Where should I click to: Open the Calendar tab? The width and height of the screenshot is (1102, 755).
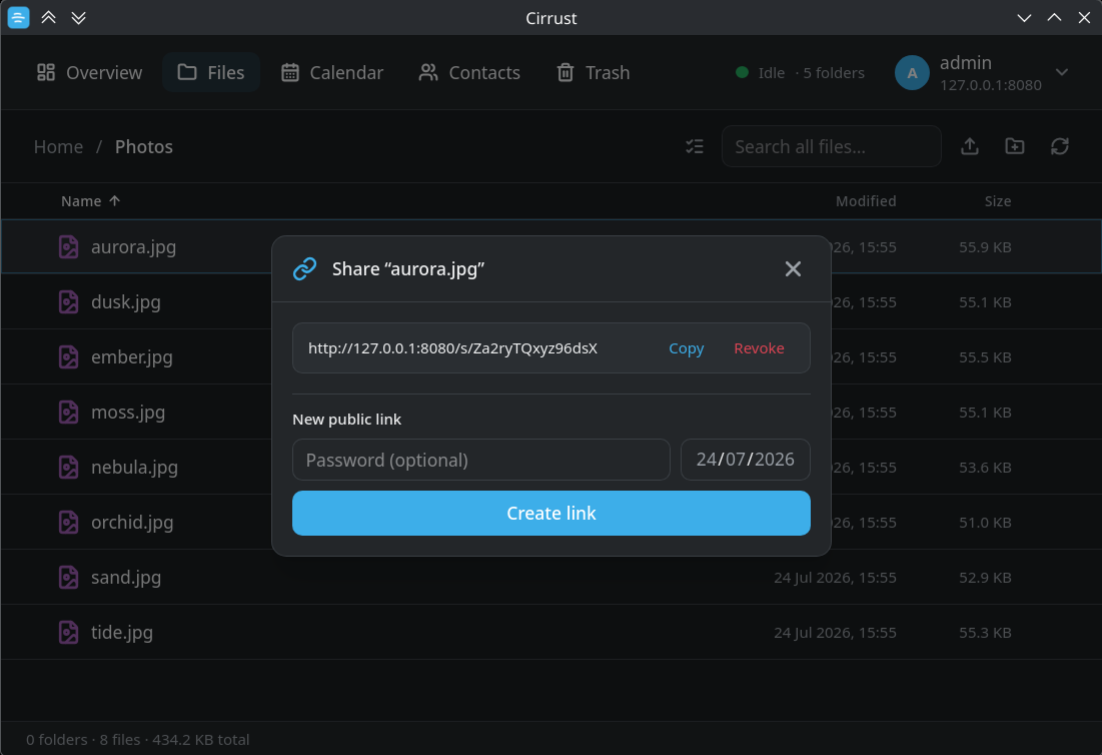click(332, 72)
